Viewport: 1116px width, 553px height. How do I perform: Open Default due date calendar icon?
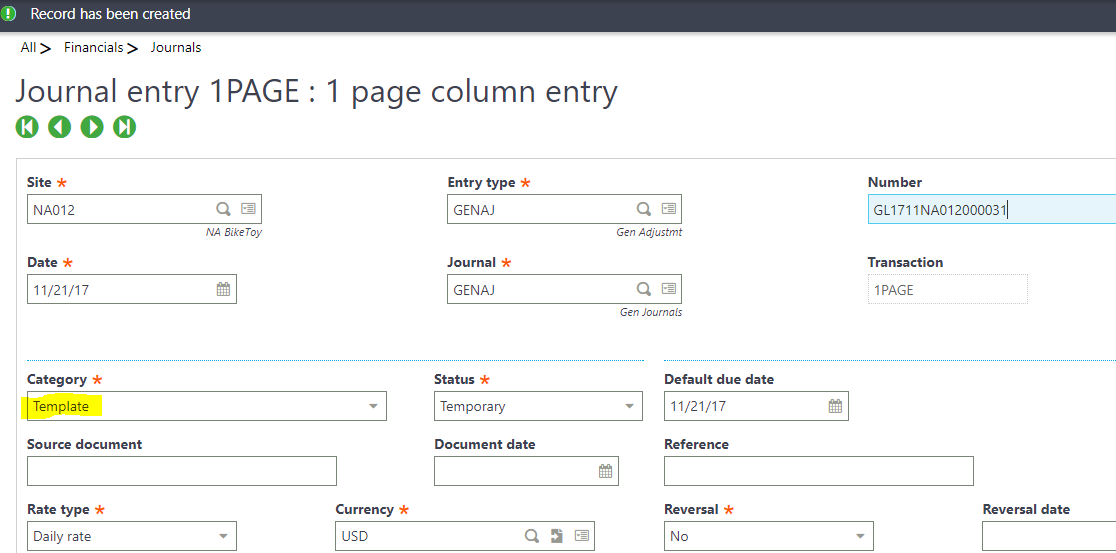pyautogui.click(x=835, y=406)
